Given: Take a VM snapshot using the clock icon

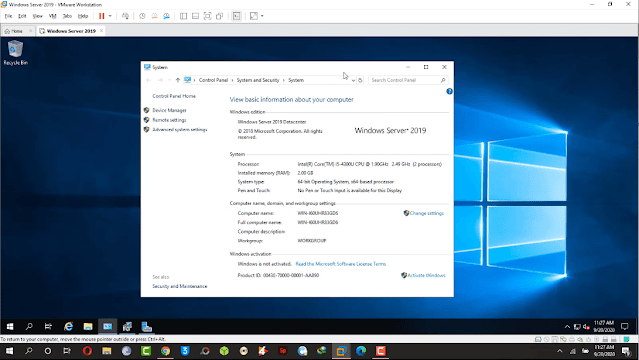Looking at the screenshot, I should pos(142,16).
